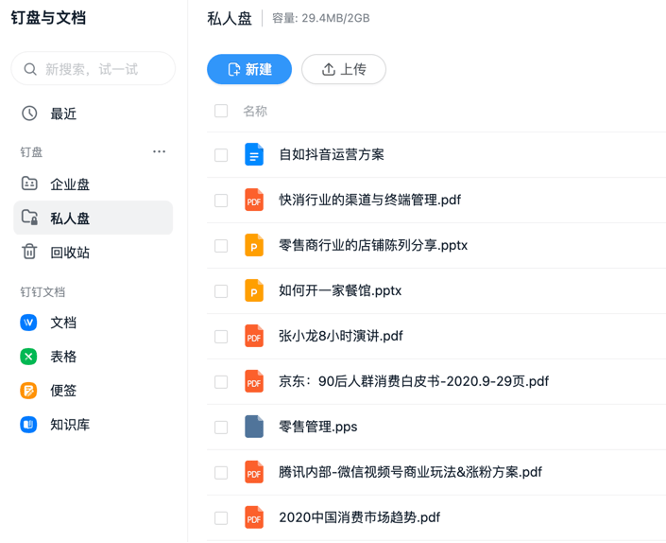The image size is (666, 543).
Task: Open file 腾讯内部-微信视频号商业玩法&涨粉方案.pdf
Action: point(410,472)
